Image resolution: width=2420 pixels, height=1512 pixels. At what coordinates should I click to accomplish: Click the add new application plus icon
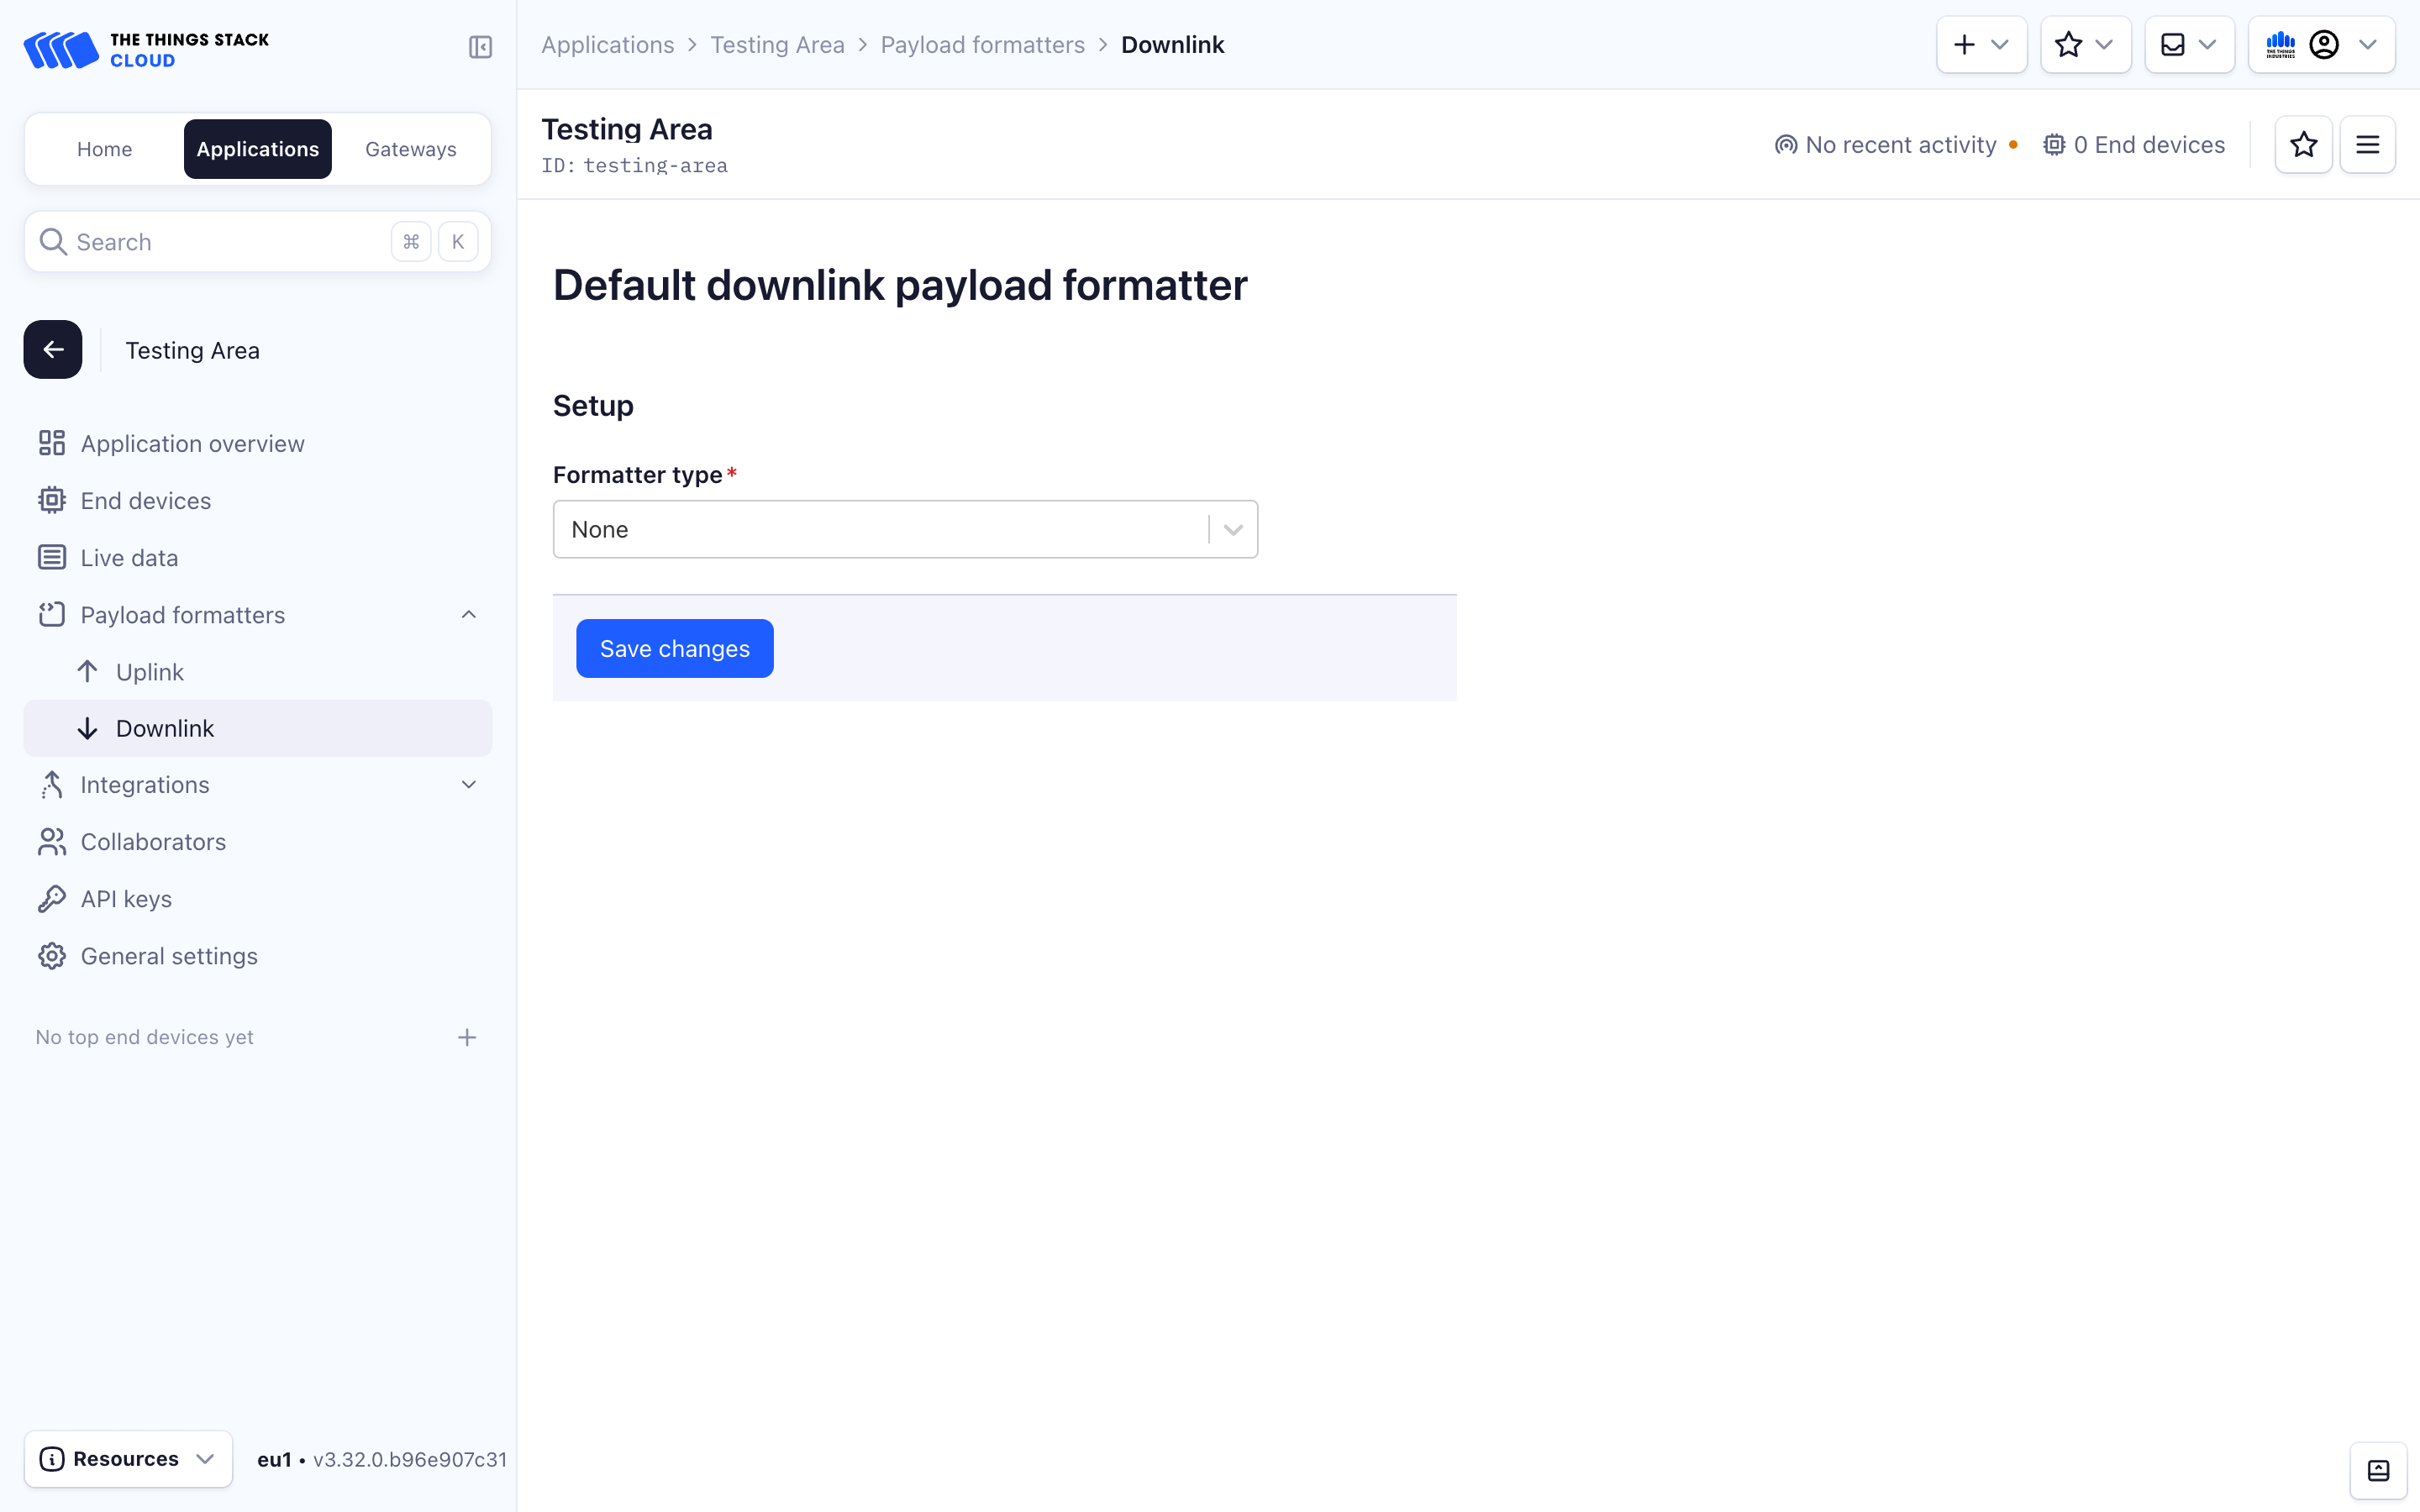[x=1962, y=44]
